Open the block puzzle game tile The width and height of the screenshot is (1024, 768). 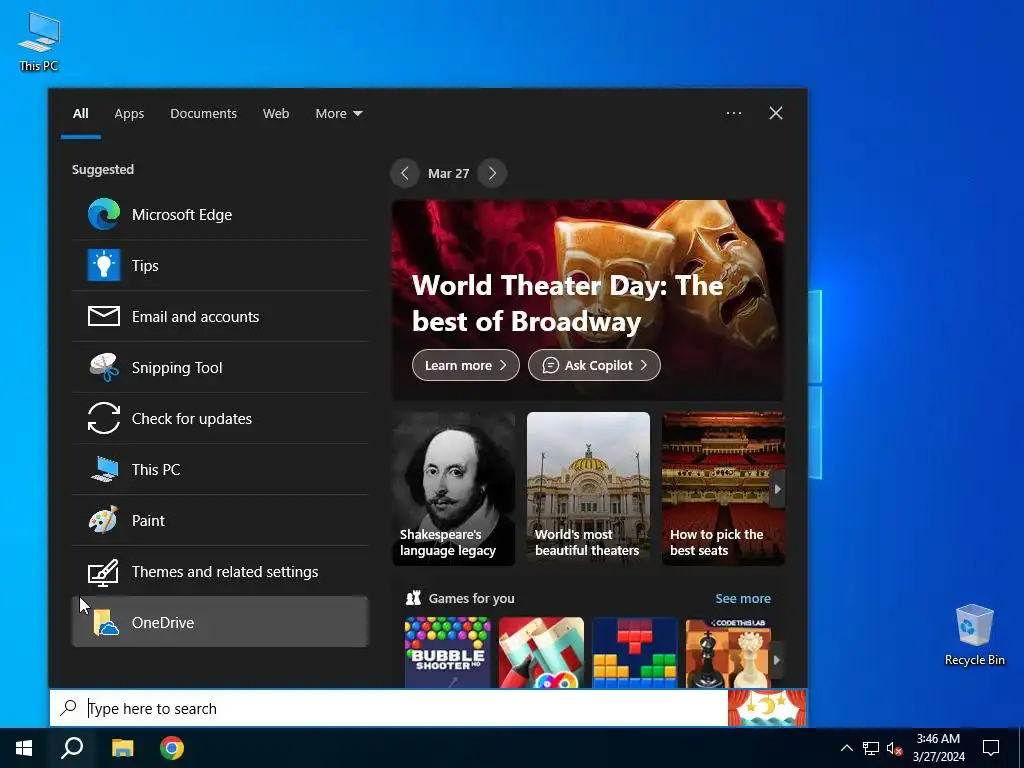[x=635, y=652]
